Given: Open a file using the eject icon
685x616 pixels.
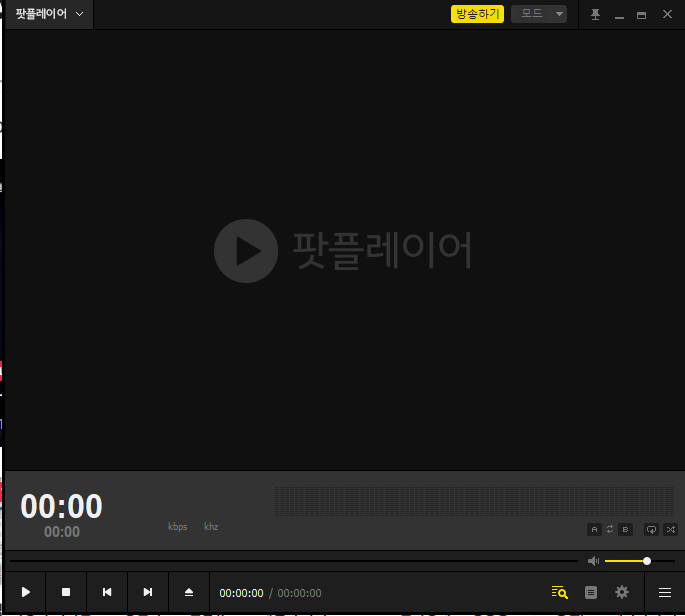Looking at the screenshot, I should click(189, 592).
